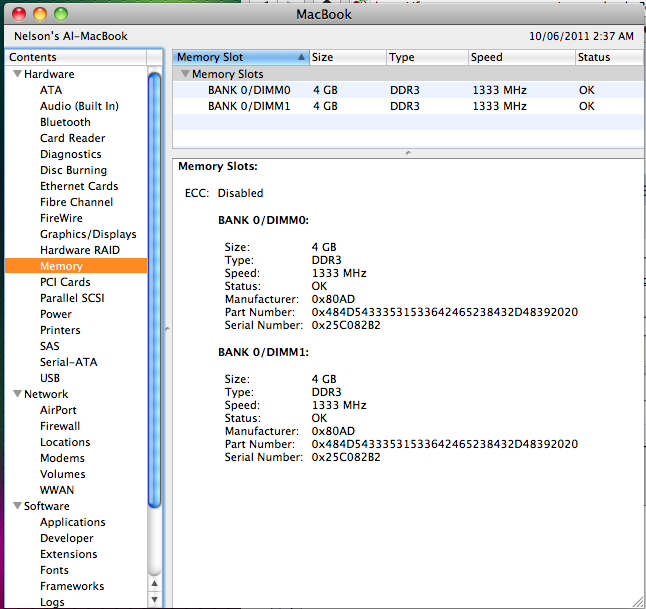Select Locations under Network
Image resolution: width=646 pixels, height=609 pixels.
click(65, 442)
